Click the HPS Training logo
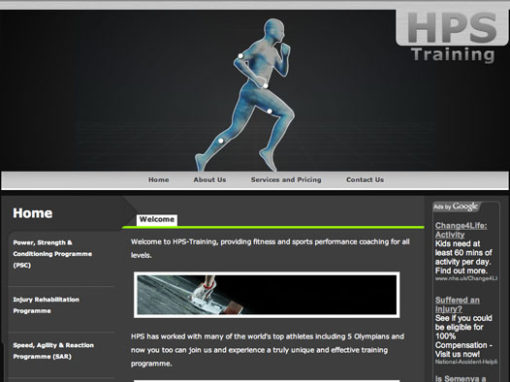Image resolution: width=510 pixels, height=382 pixels. [452, 37]
